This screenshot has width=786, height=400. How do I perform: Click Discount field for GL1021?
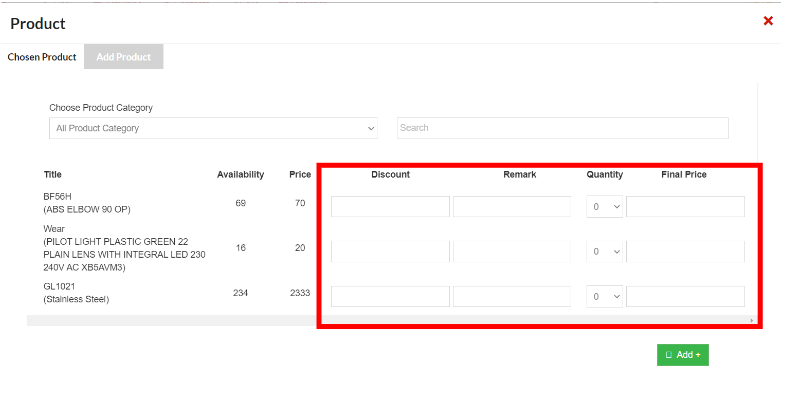click(x=390, y=297)
